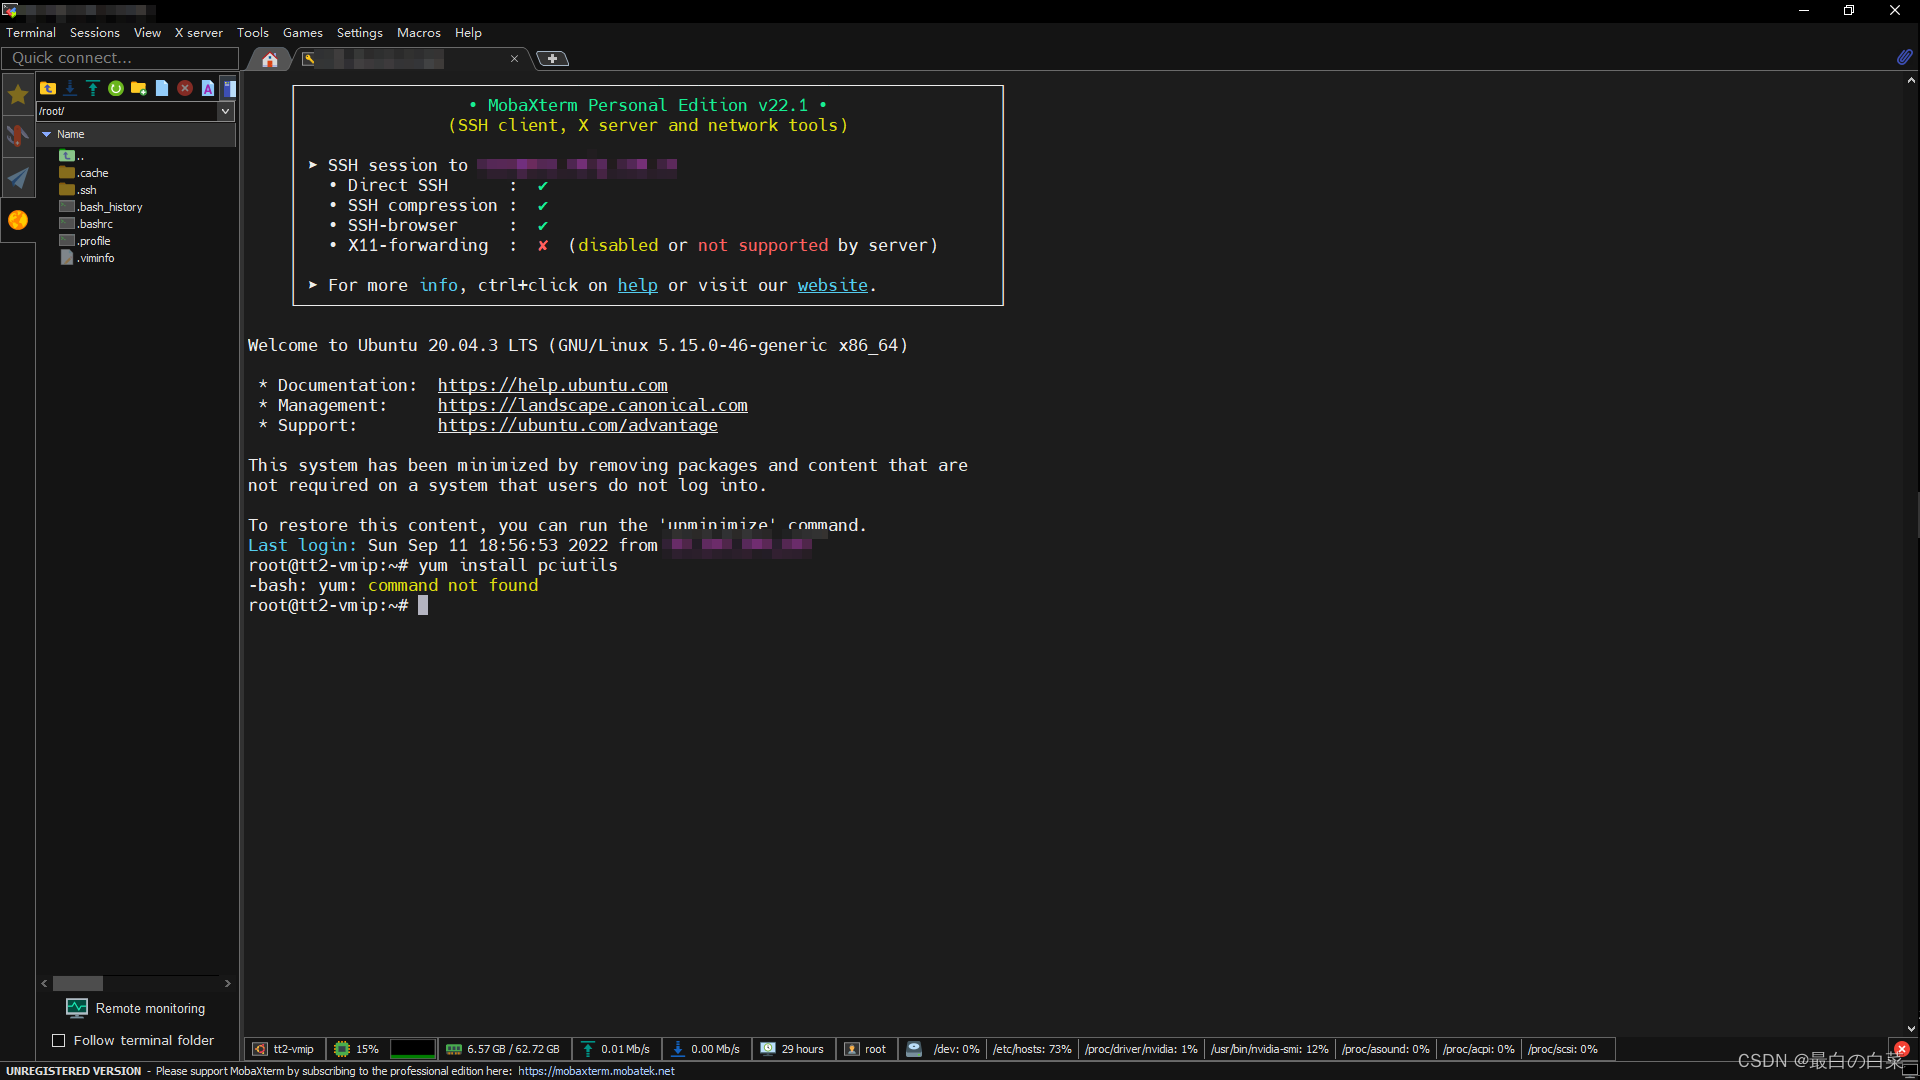Viewport: 1920px width, 1080px height.
Task: Delete selected remote files with red X
Action: [185, 88]
